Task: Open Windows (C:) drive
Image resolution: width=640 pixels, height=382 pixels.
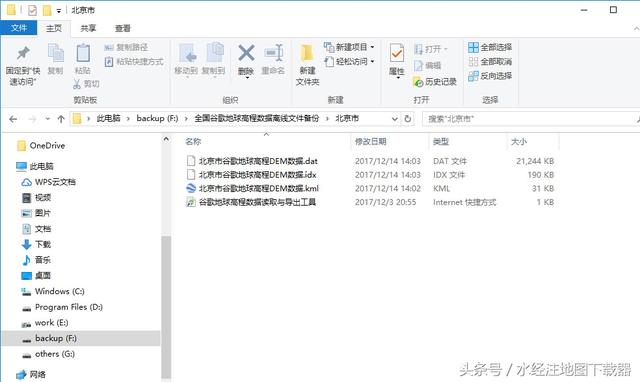Action: [x=53, y=291]
